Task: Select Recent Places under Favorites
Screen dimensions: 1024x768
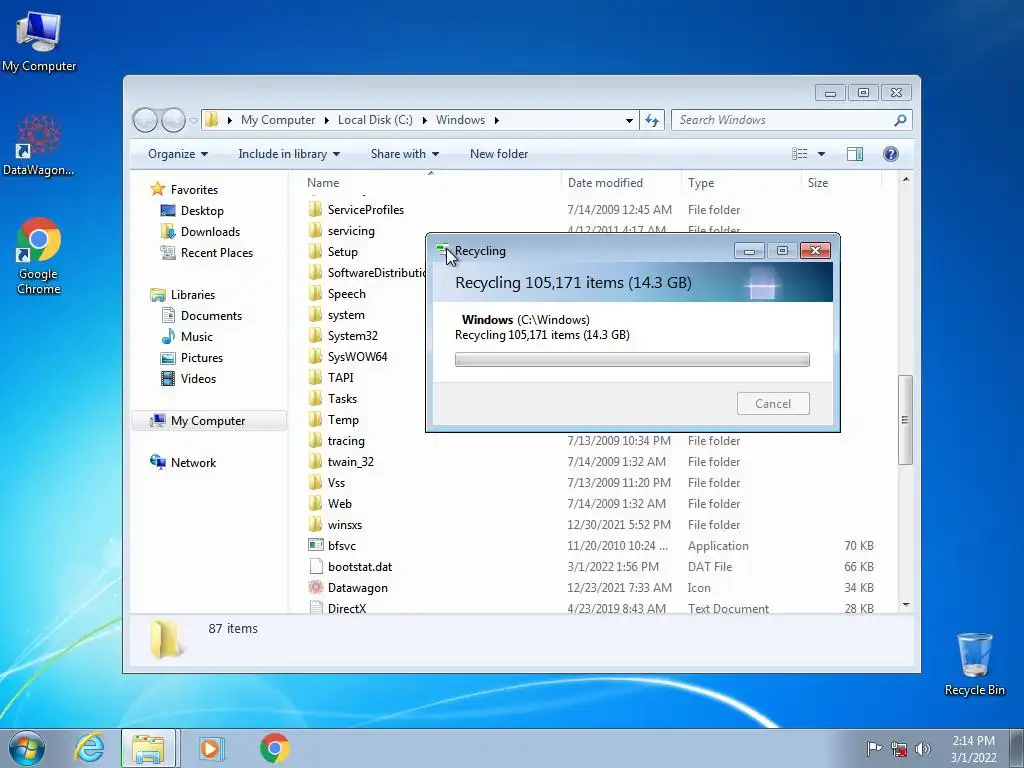Action: (x=216, y=253)
